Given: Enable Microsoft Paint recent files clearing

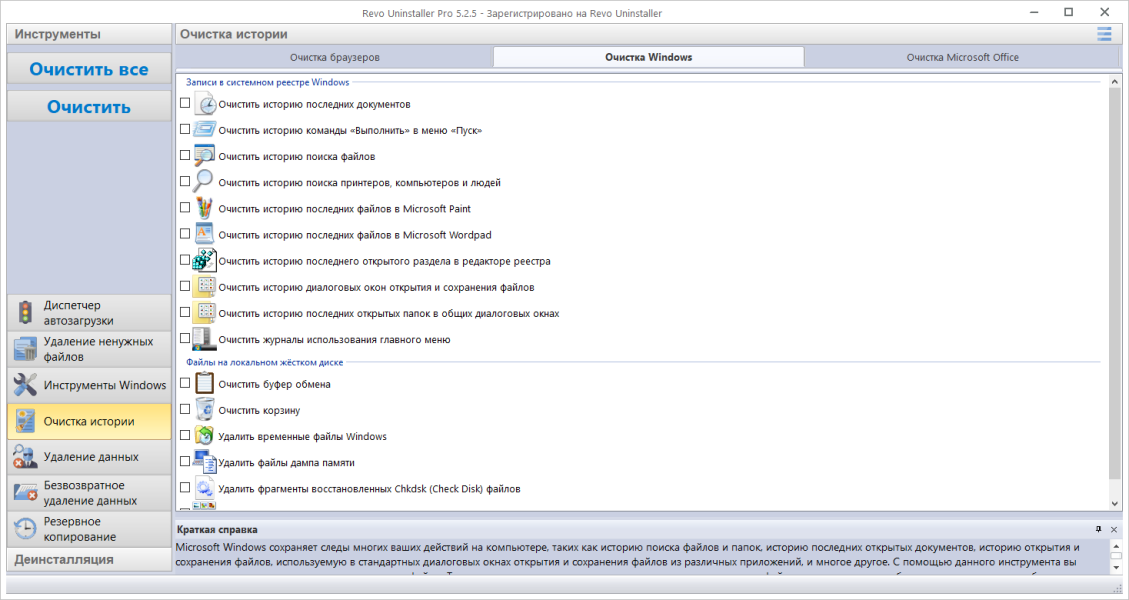Looking at the screenshot, I should (185, 207).
